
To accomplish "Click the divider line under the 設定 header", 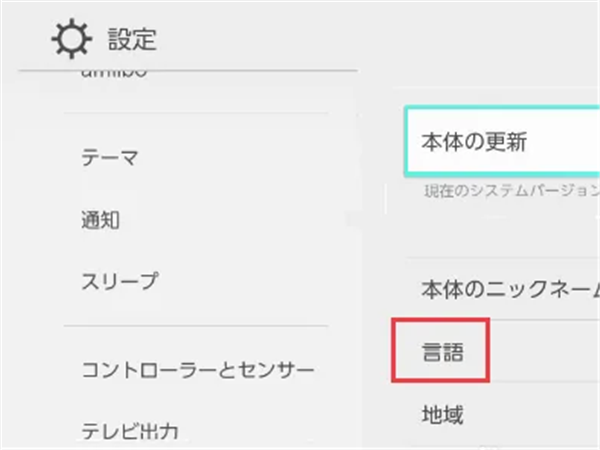I will [x=200, y=70].
